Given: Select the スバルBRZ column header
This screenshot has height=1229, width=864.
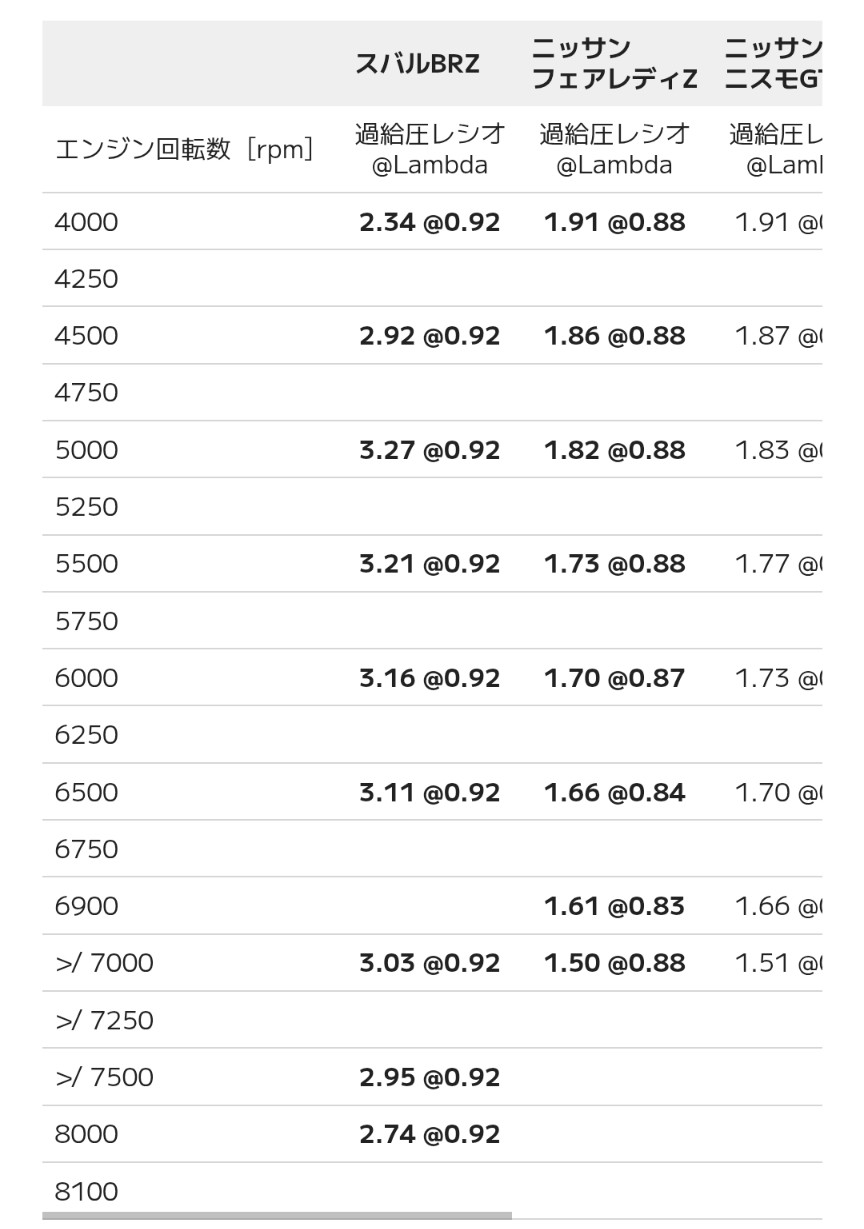Looking at the screenshot, I should (x=417, y=64).
